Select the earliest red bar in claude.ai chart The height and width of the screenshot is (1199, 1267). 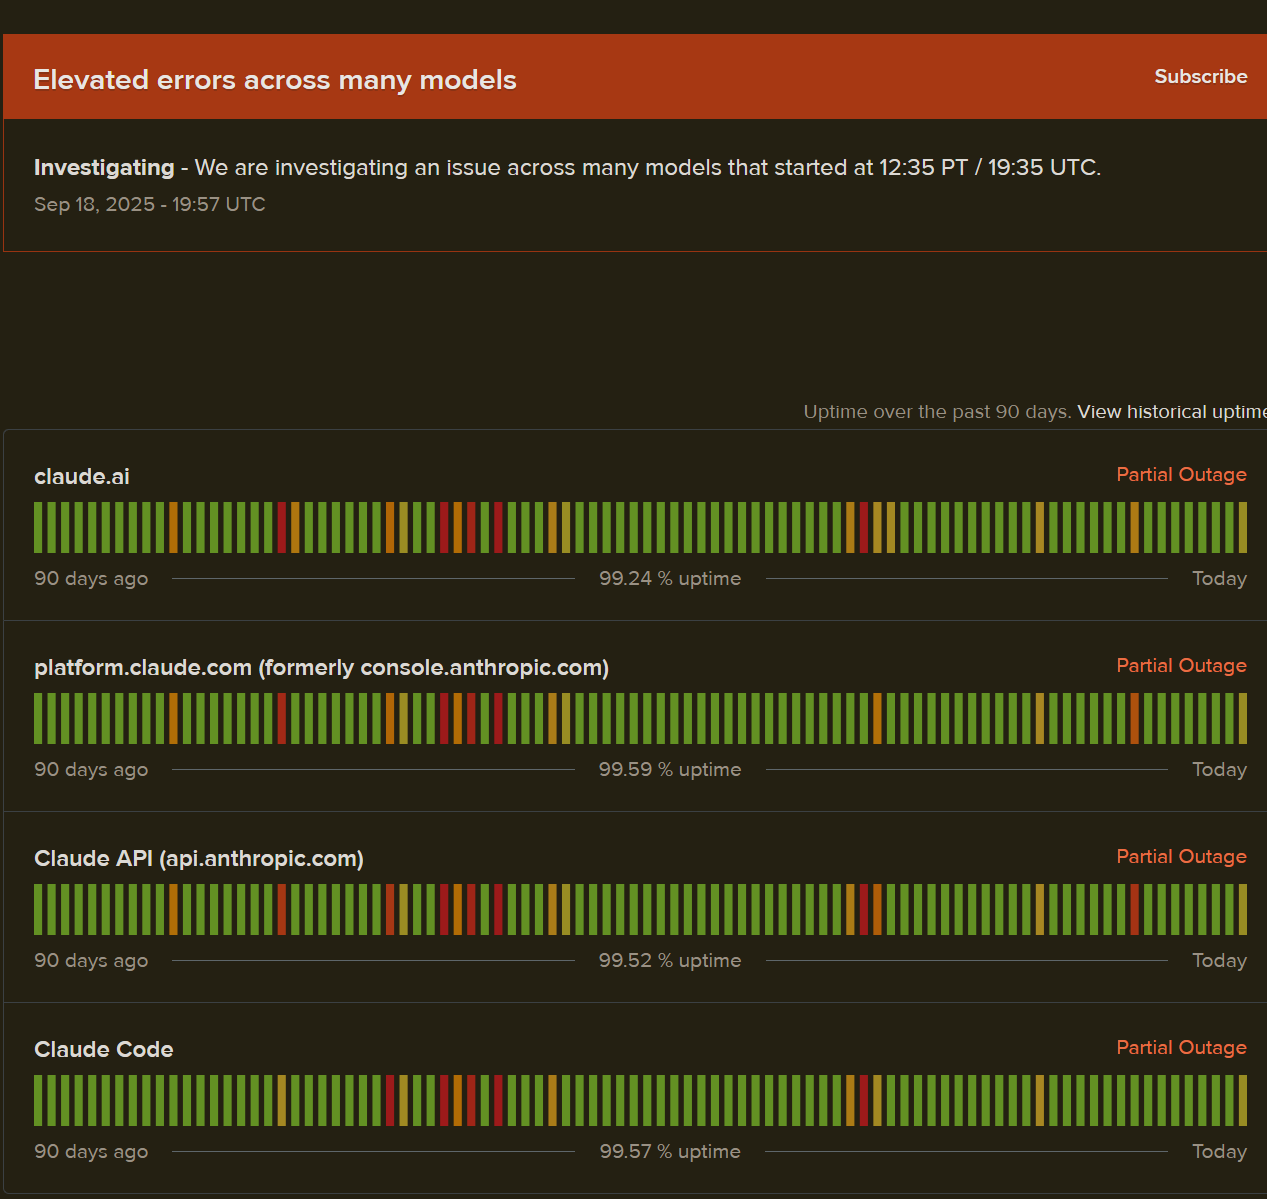coord(282,527)
